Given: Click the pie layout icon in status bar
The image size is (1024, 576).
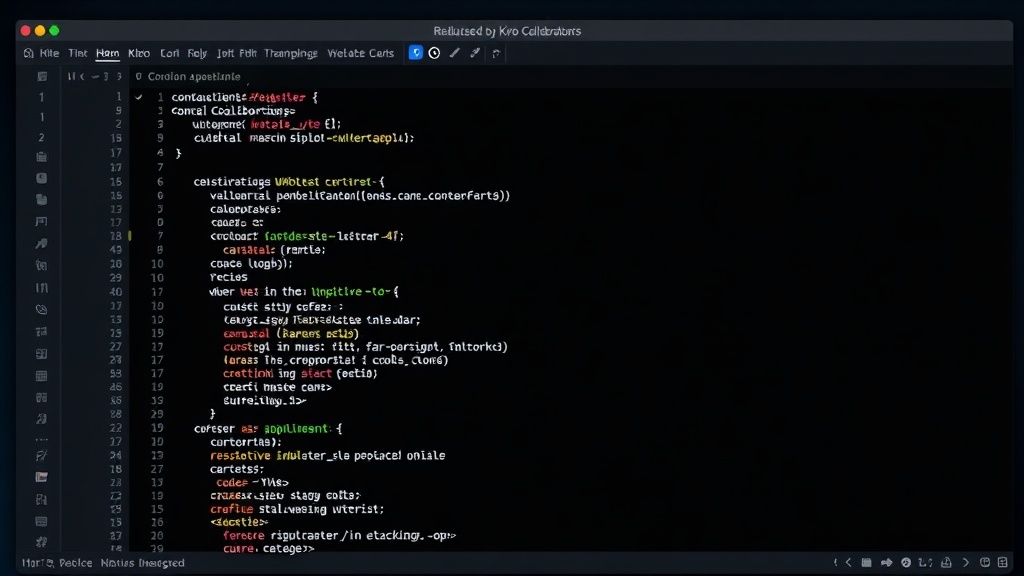Looking at the screenshot, I should tap(985, 562).
